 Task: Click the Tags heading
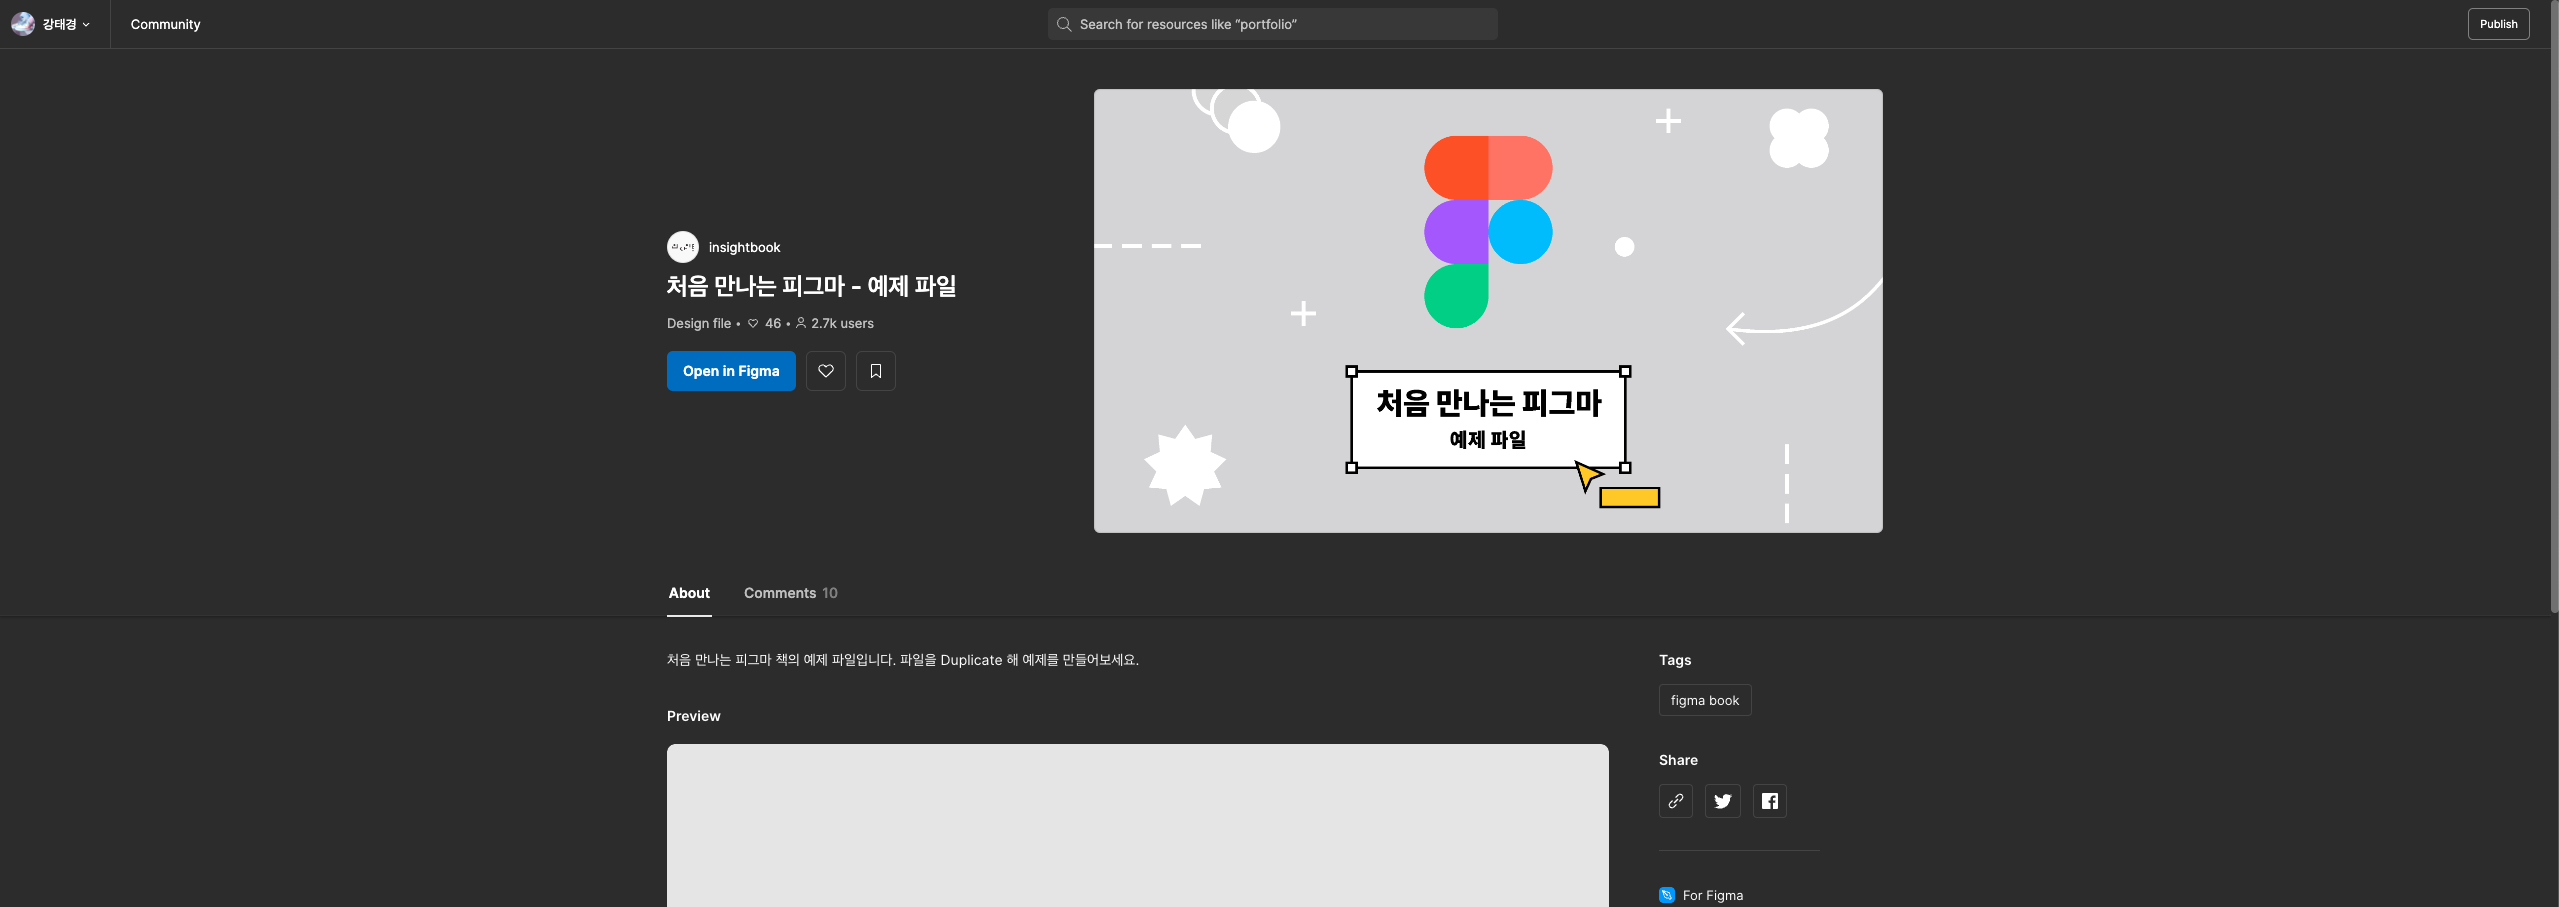[1675, 660]
